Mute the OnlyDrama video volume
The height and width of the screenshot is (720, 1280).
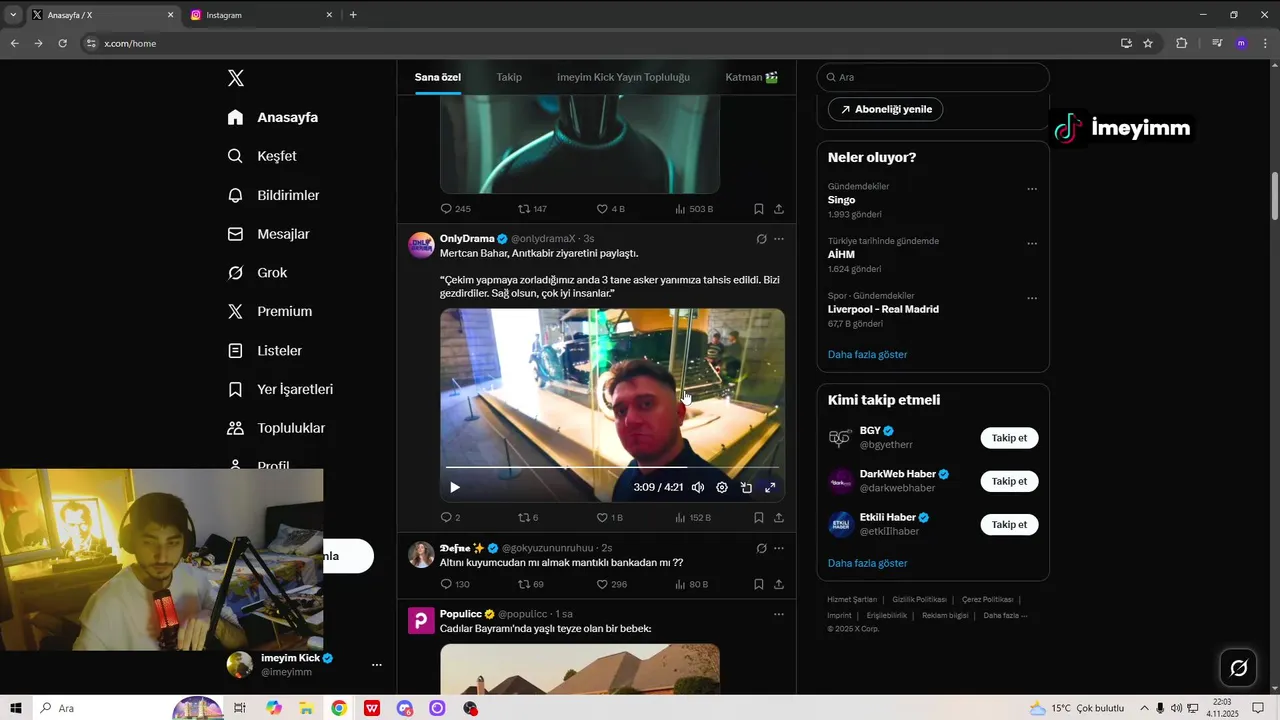(x=697, y=487)
